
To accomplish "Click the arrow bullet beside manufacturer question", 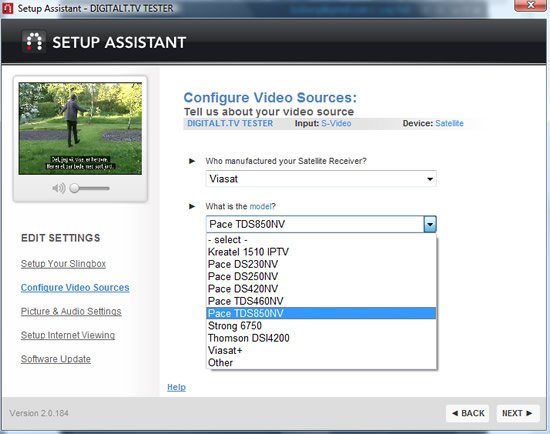I will click(x=192, y=161).
